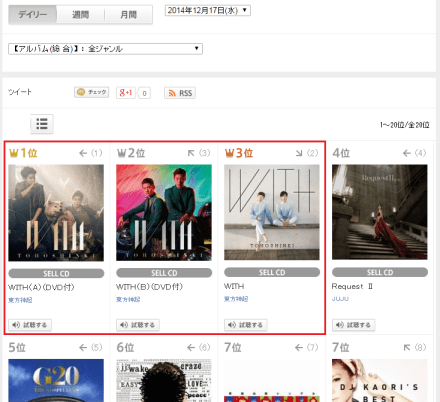Click 東方神起 artist link under WITH(A)
Screen dimensions: 440x402
pyautogui.click(x=20, y=300)
